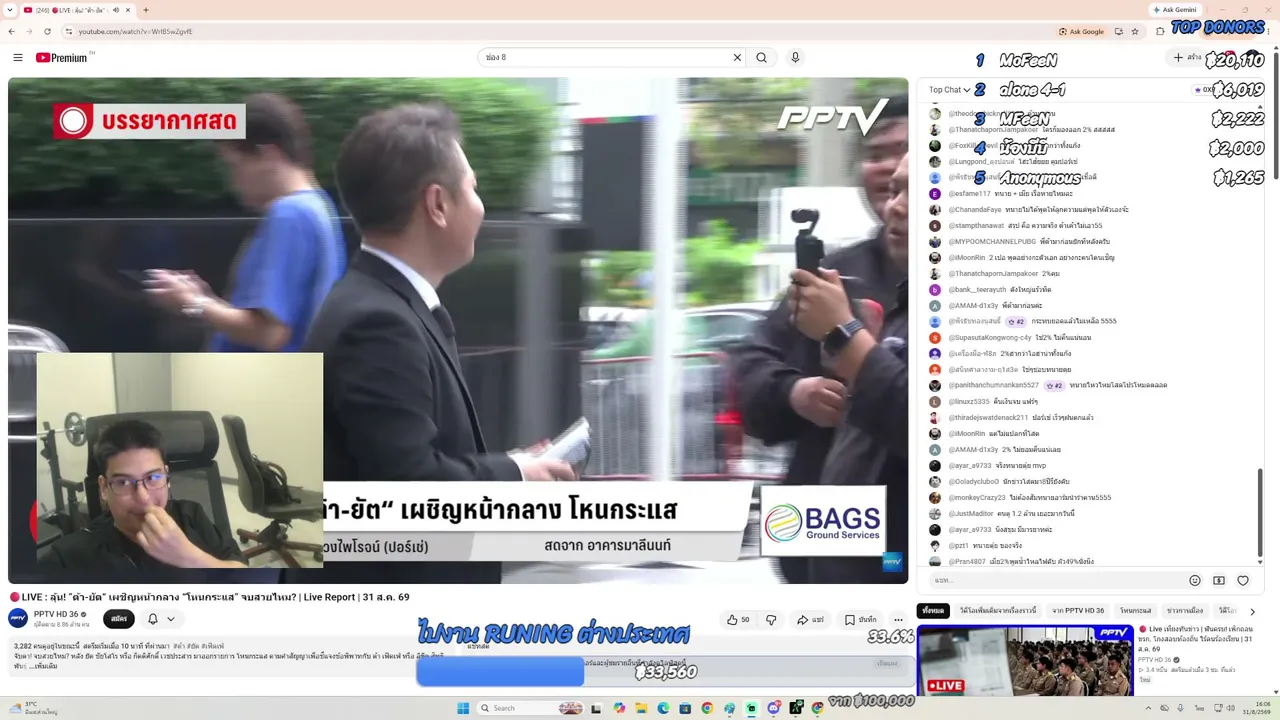Expand the notification bell dropdown
This screenshot has height=720, width=1280.
point(160,619)
